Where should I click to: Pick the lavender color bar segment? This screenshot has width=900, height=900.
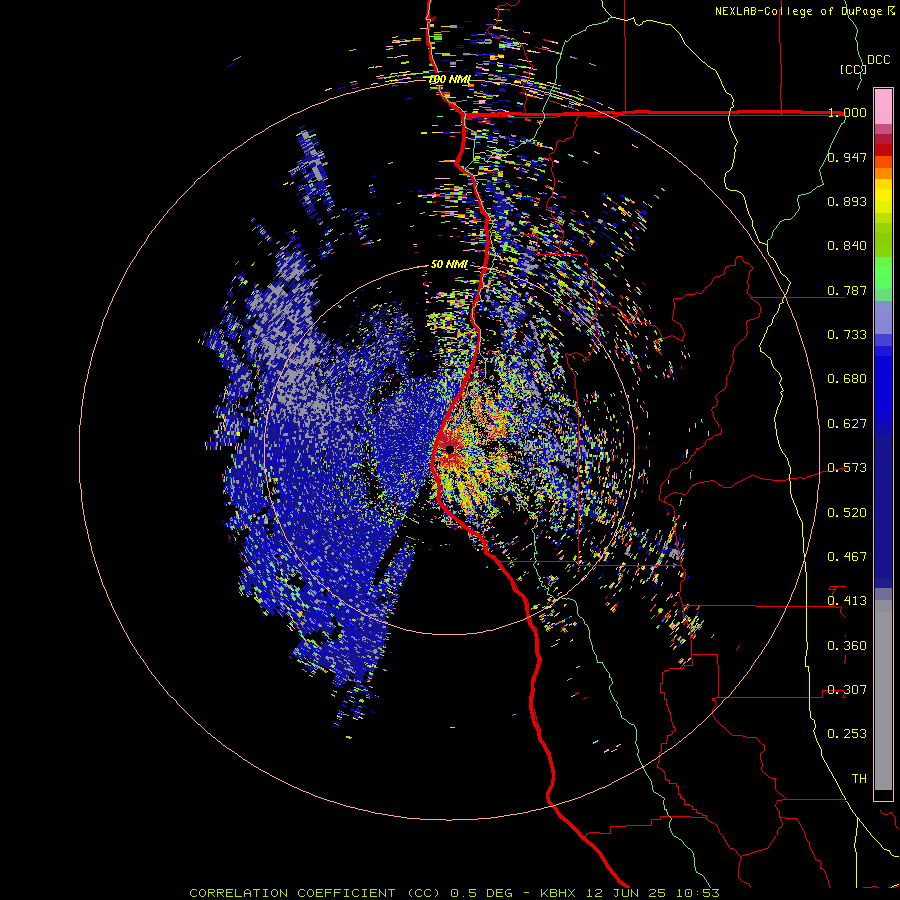coord(883,317)
